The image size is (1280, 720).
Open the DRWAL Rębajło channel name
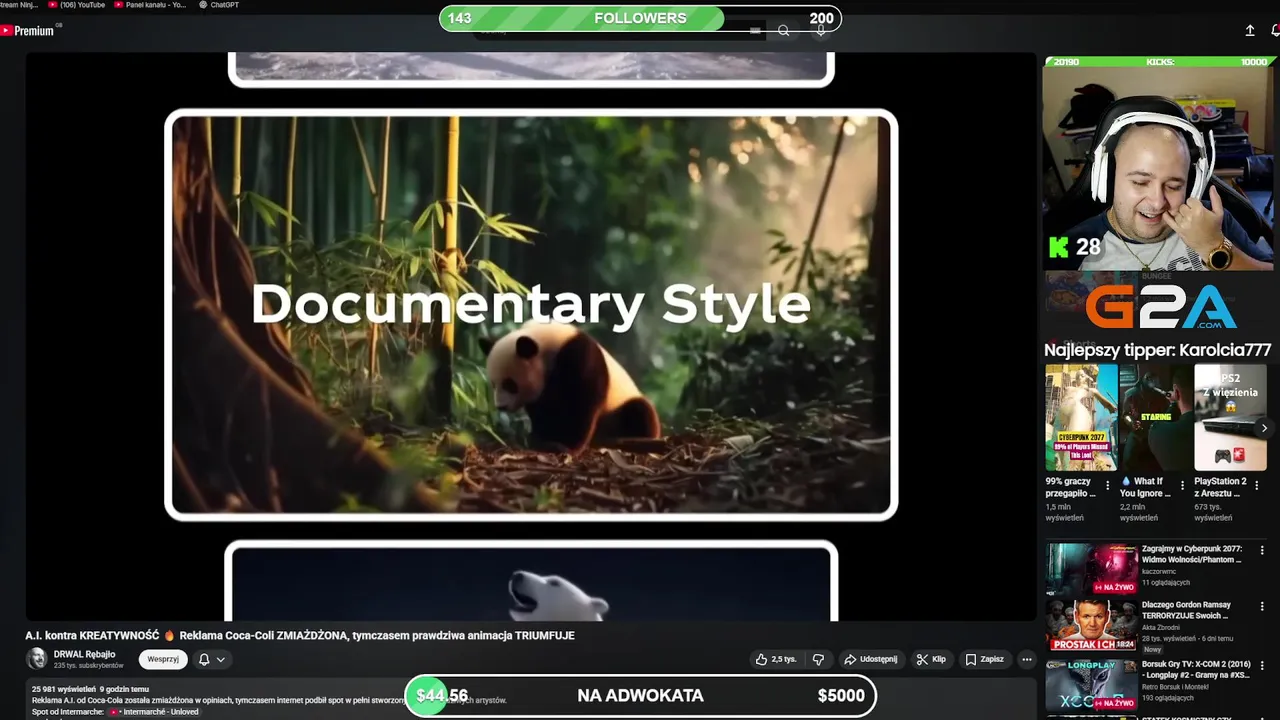(84, 654)
